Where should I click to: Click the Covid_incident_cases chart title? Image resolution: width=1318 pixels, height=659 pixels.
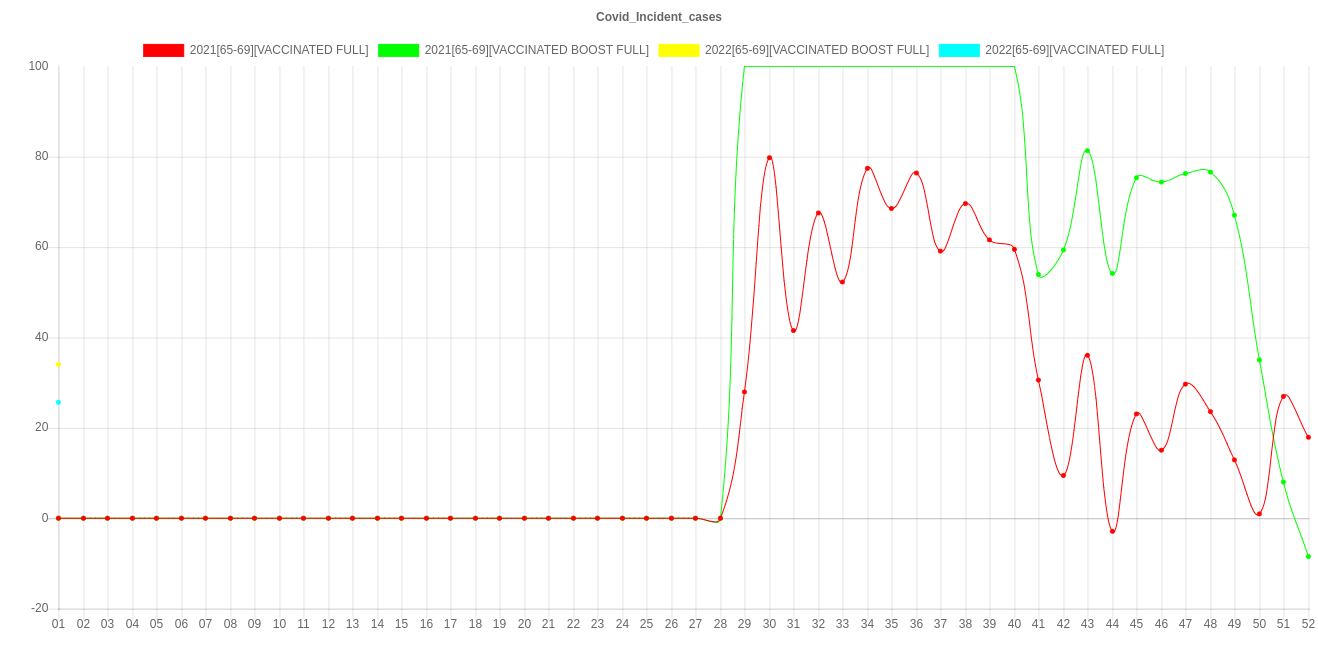point(658,17)
